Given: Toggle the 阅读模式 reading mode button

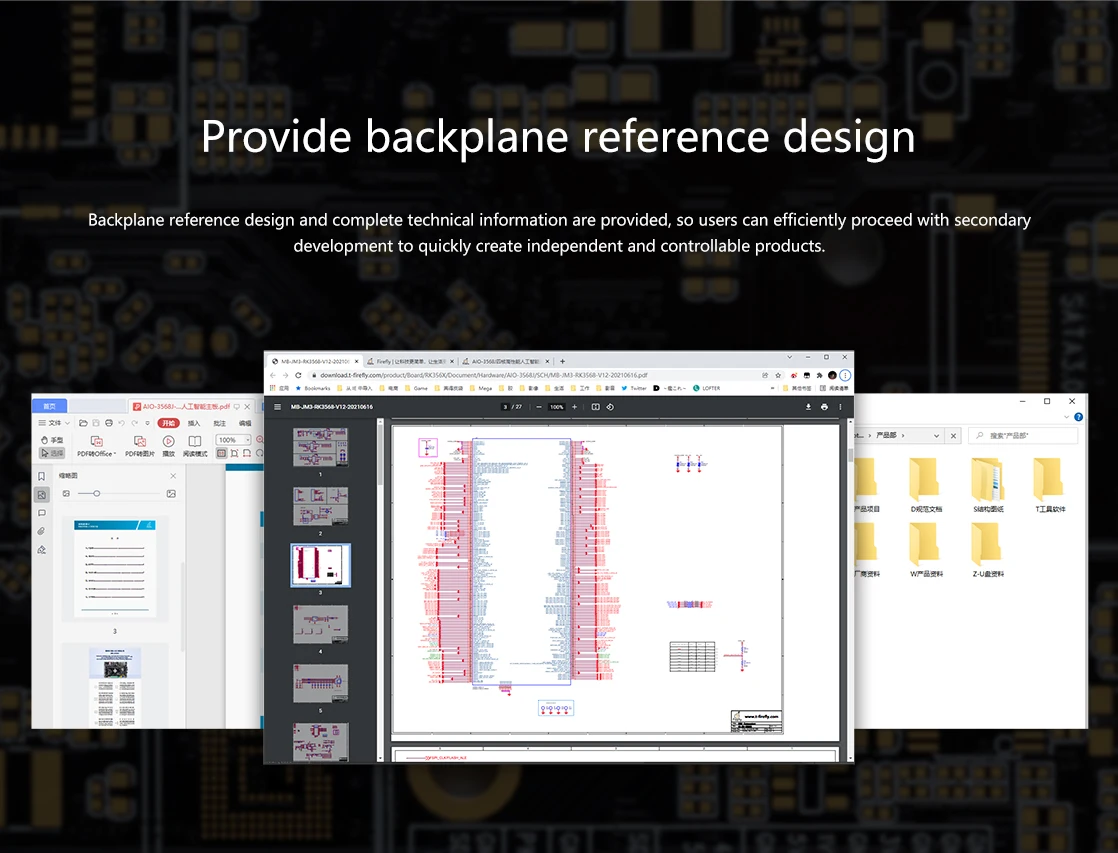Looking at the screenshot, I should pos(194,442).
